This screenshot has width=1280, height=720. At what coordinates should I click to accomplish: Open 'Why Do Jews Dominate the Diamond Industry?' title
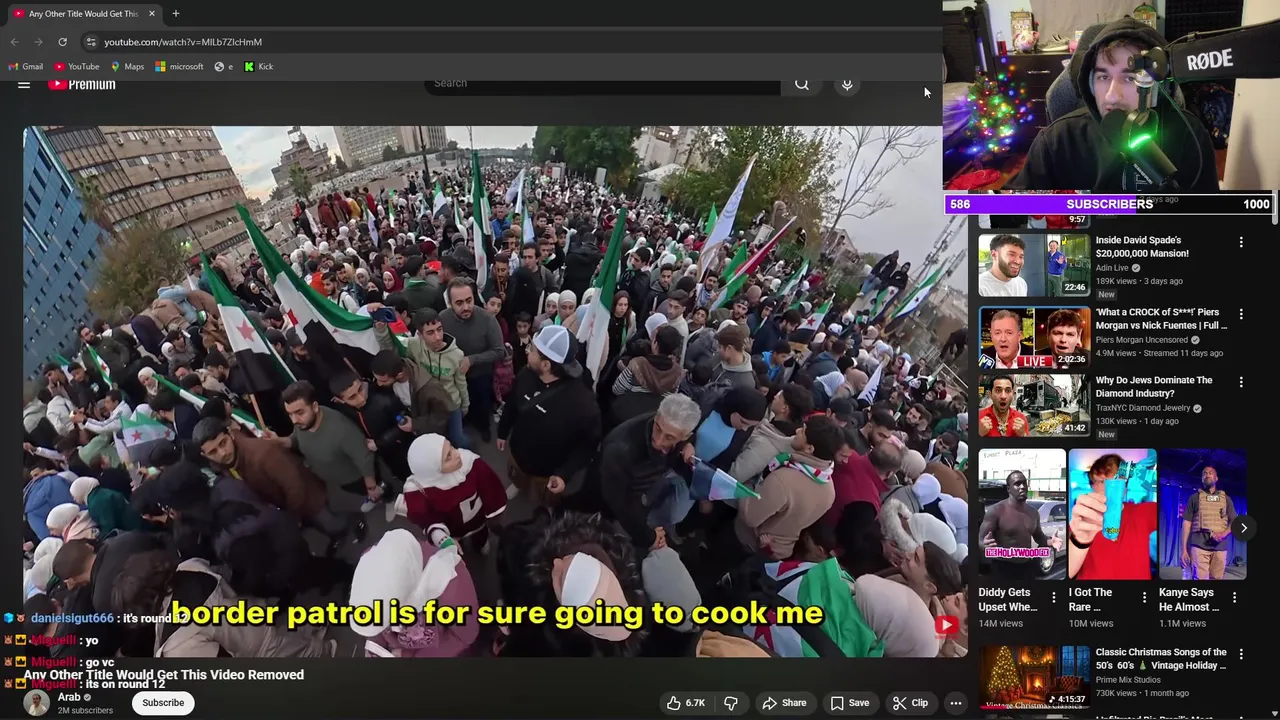coord(1154,387)
